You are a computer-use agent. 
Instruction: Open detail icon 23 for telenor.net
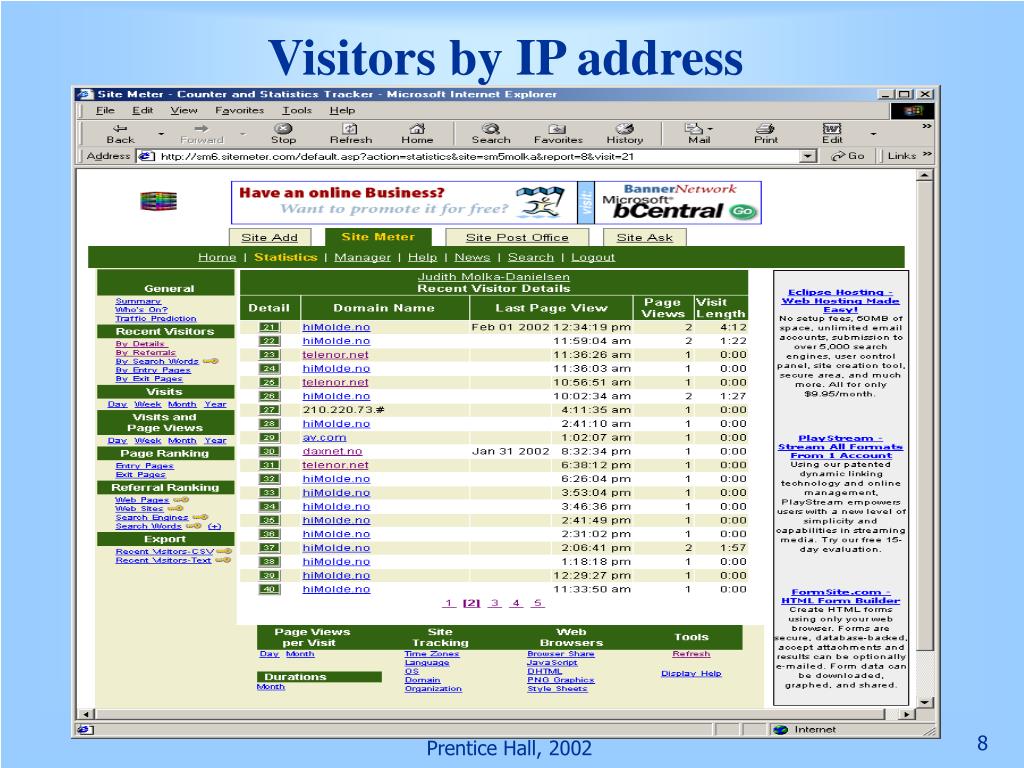269,355
